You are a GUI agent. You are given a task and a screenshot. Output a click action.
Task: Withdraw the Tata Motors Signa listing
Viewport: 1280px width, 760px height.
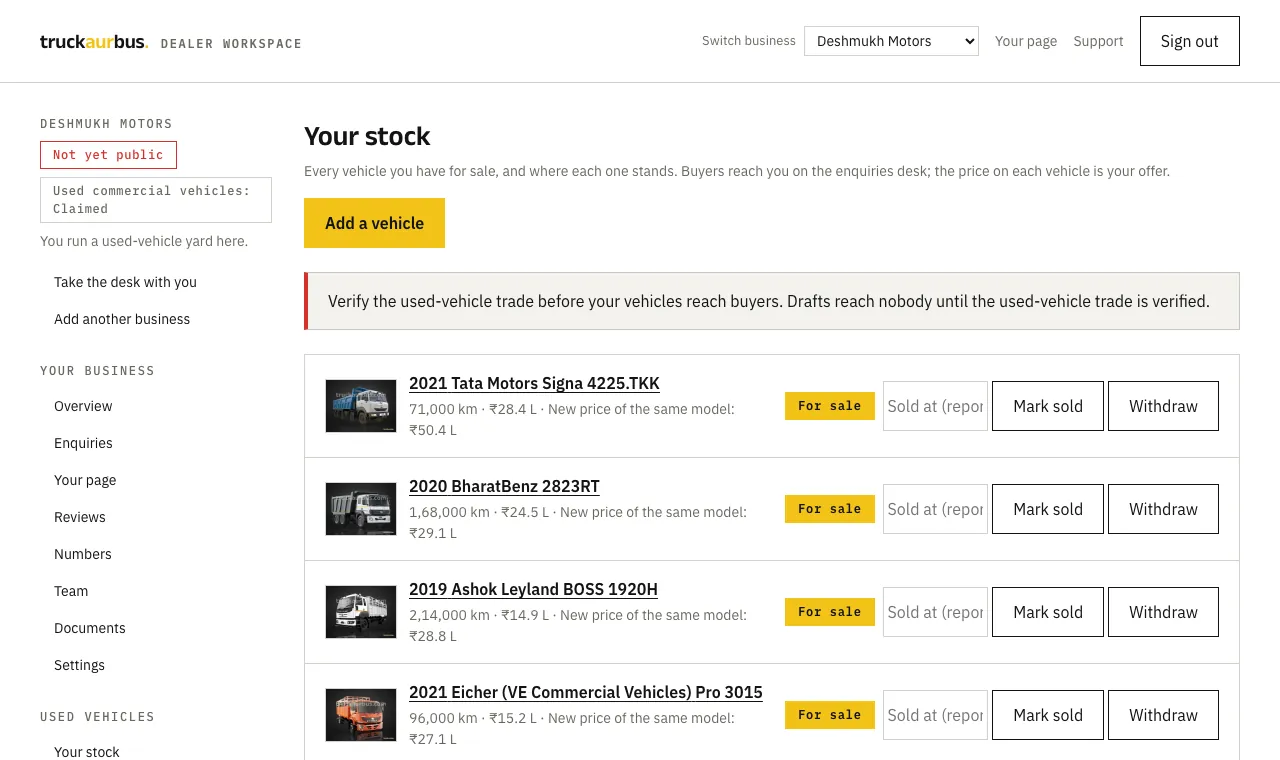coord(1163,406)
